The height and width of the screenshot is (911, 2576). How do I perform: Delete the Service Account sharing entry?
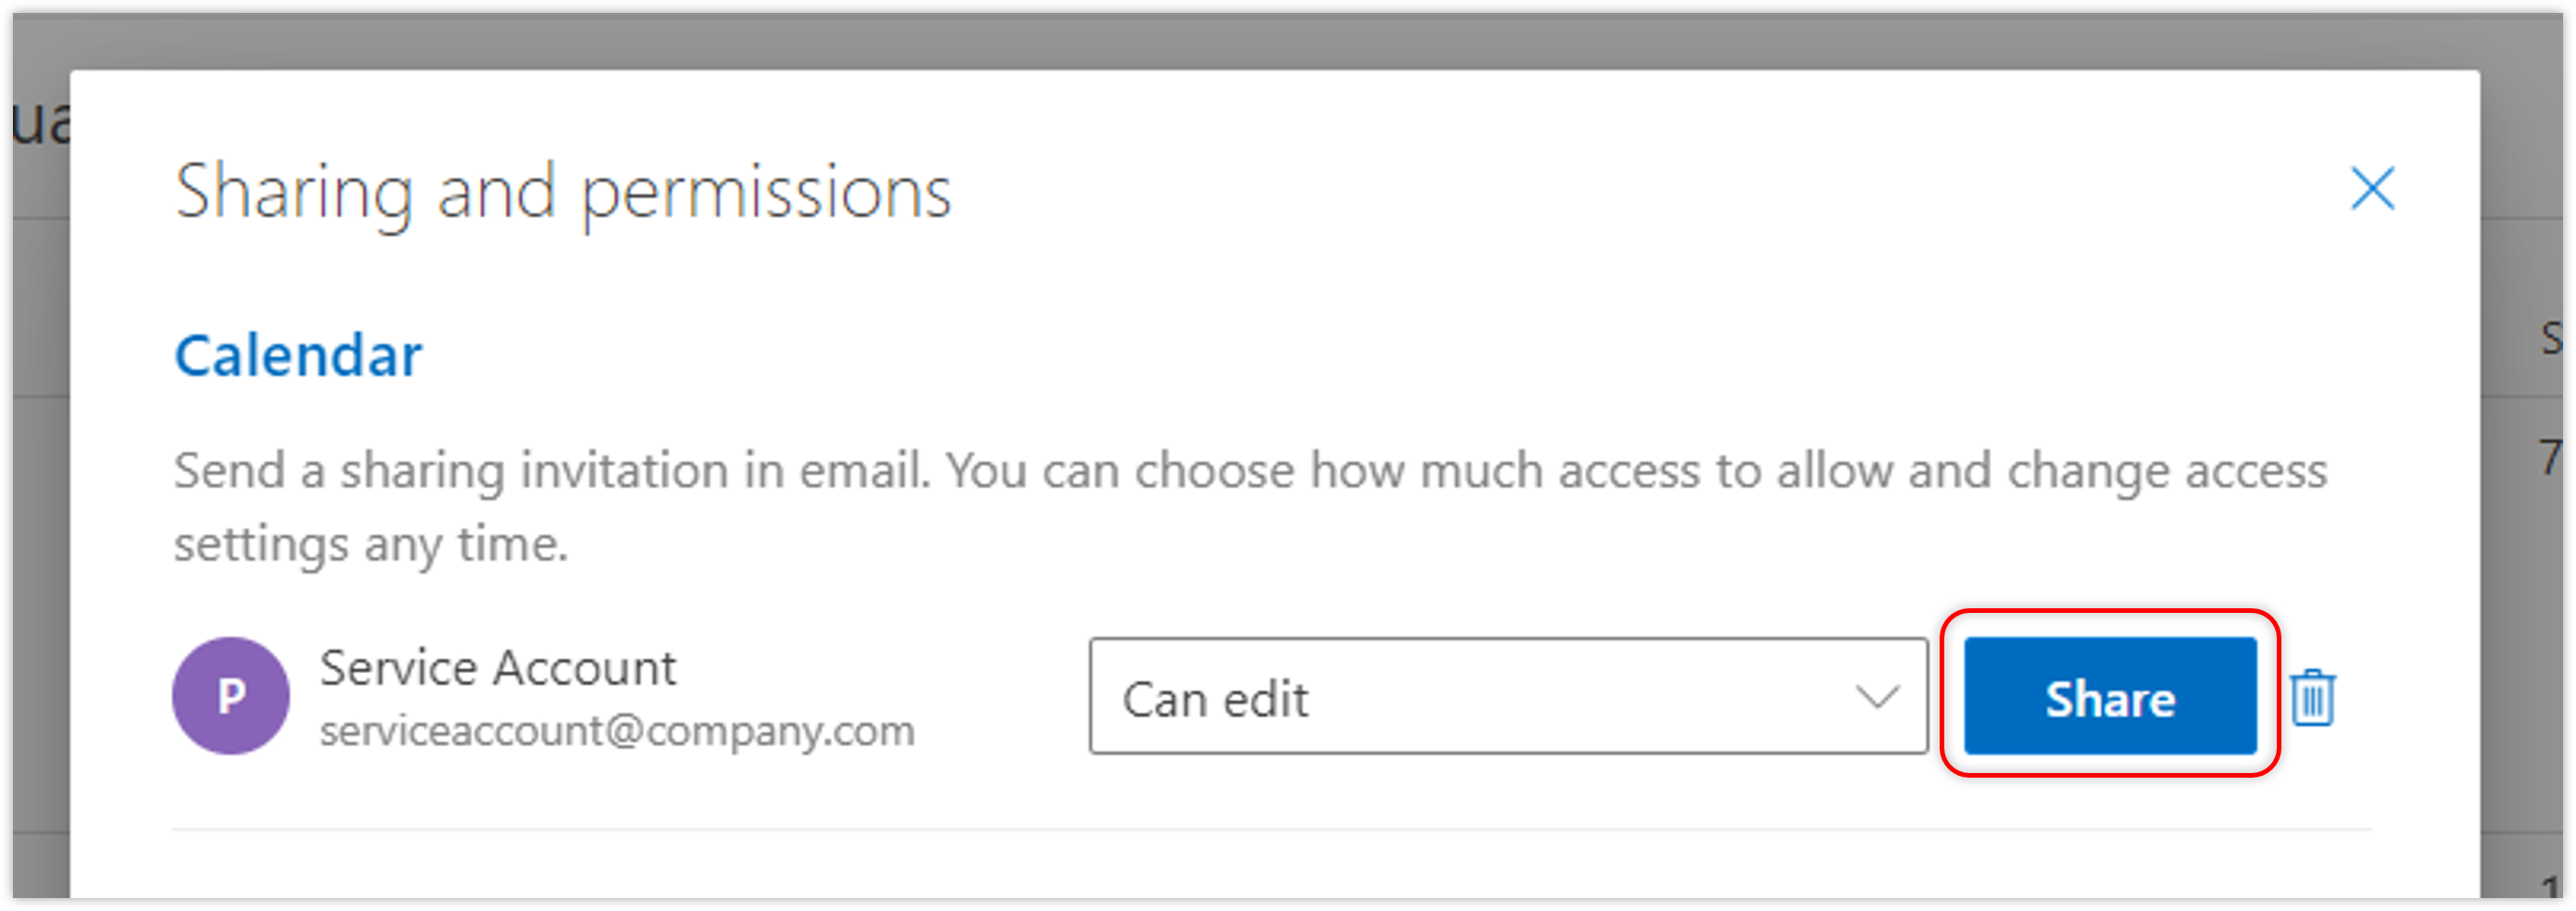pyautogui.click(x=2312, y=697)
